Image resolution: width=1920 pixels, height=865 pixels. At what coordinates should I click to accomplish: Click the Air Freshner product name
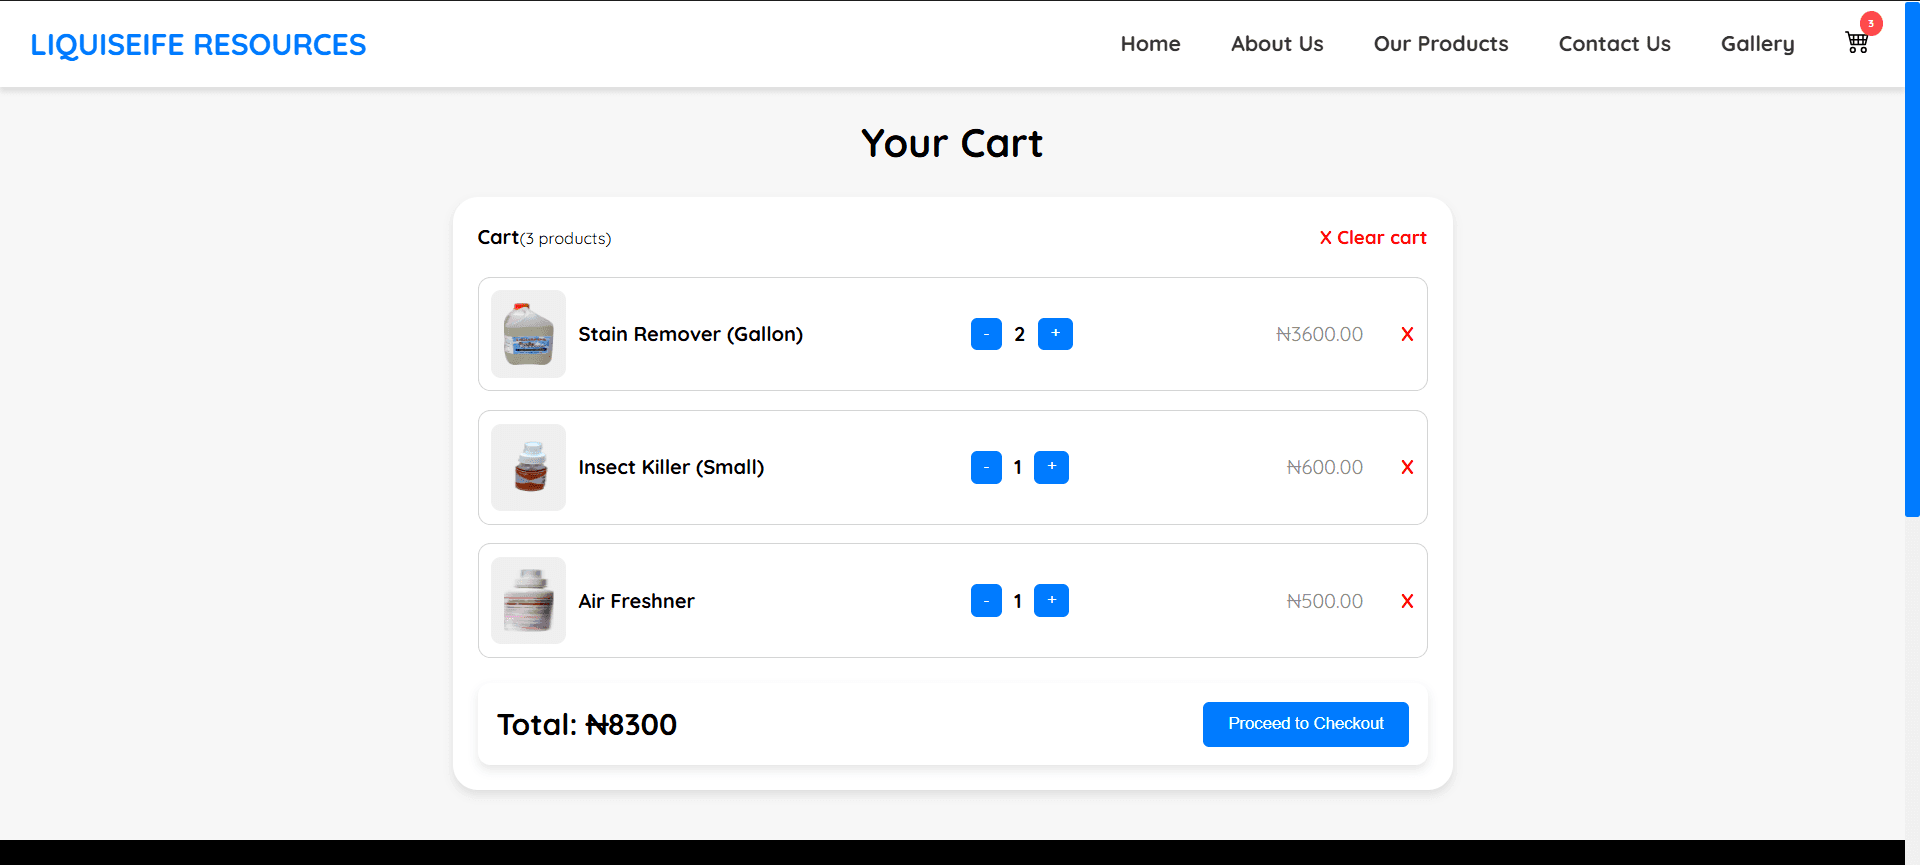(x=636, y=601)
